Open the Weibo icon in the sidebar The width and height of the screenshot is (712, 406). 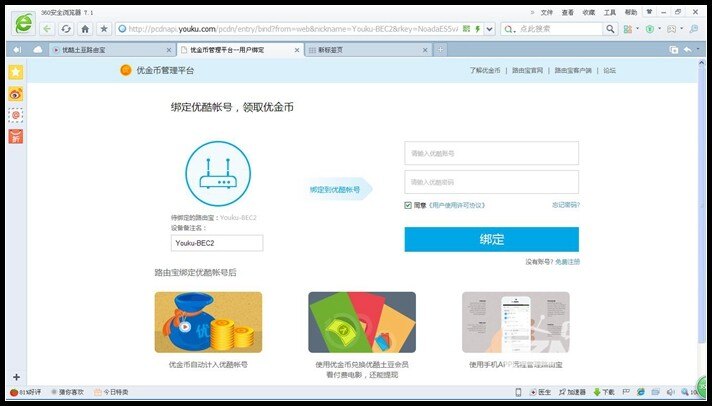(16, 94)
